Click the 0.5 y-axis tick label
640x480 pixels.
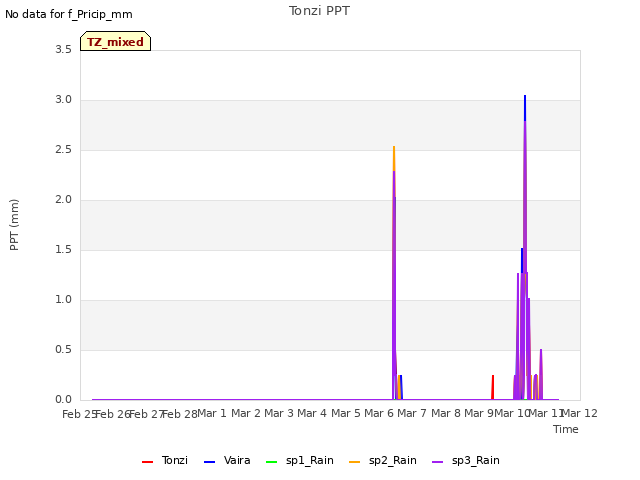coord(63,349)
